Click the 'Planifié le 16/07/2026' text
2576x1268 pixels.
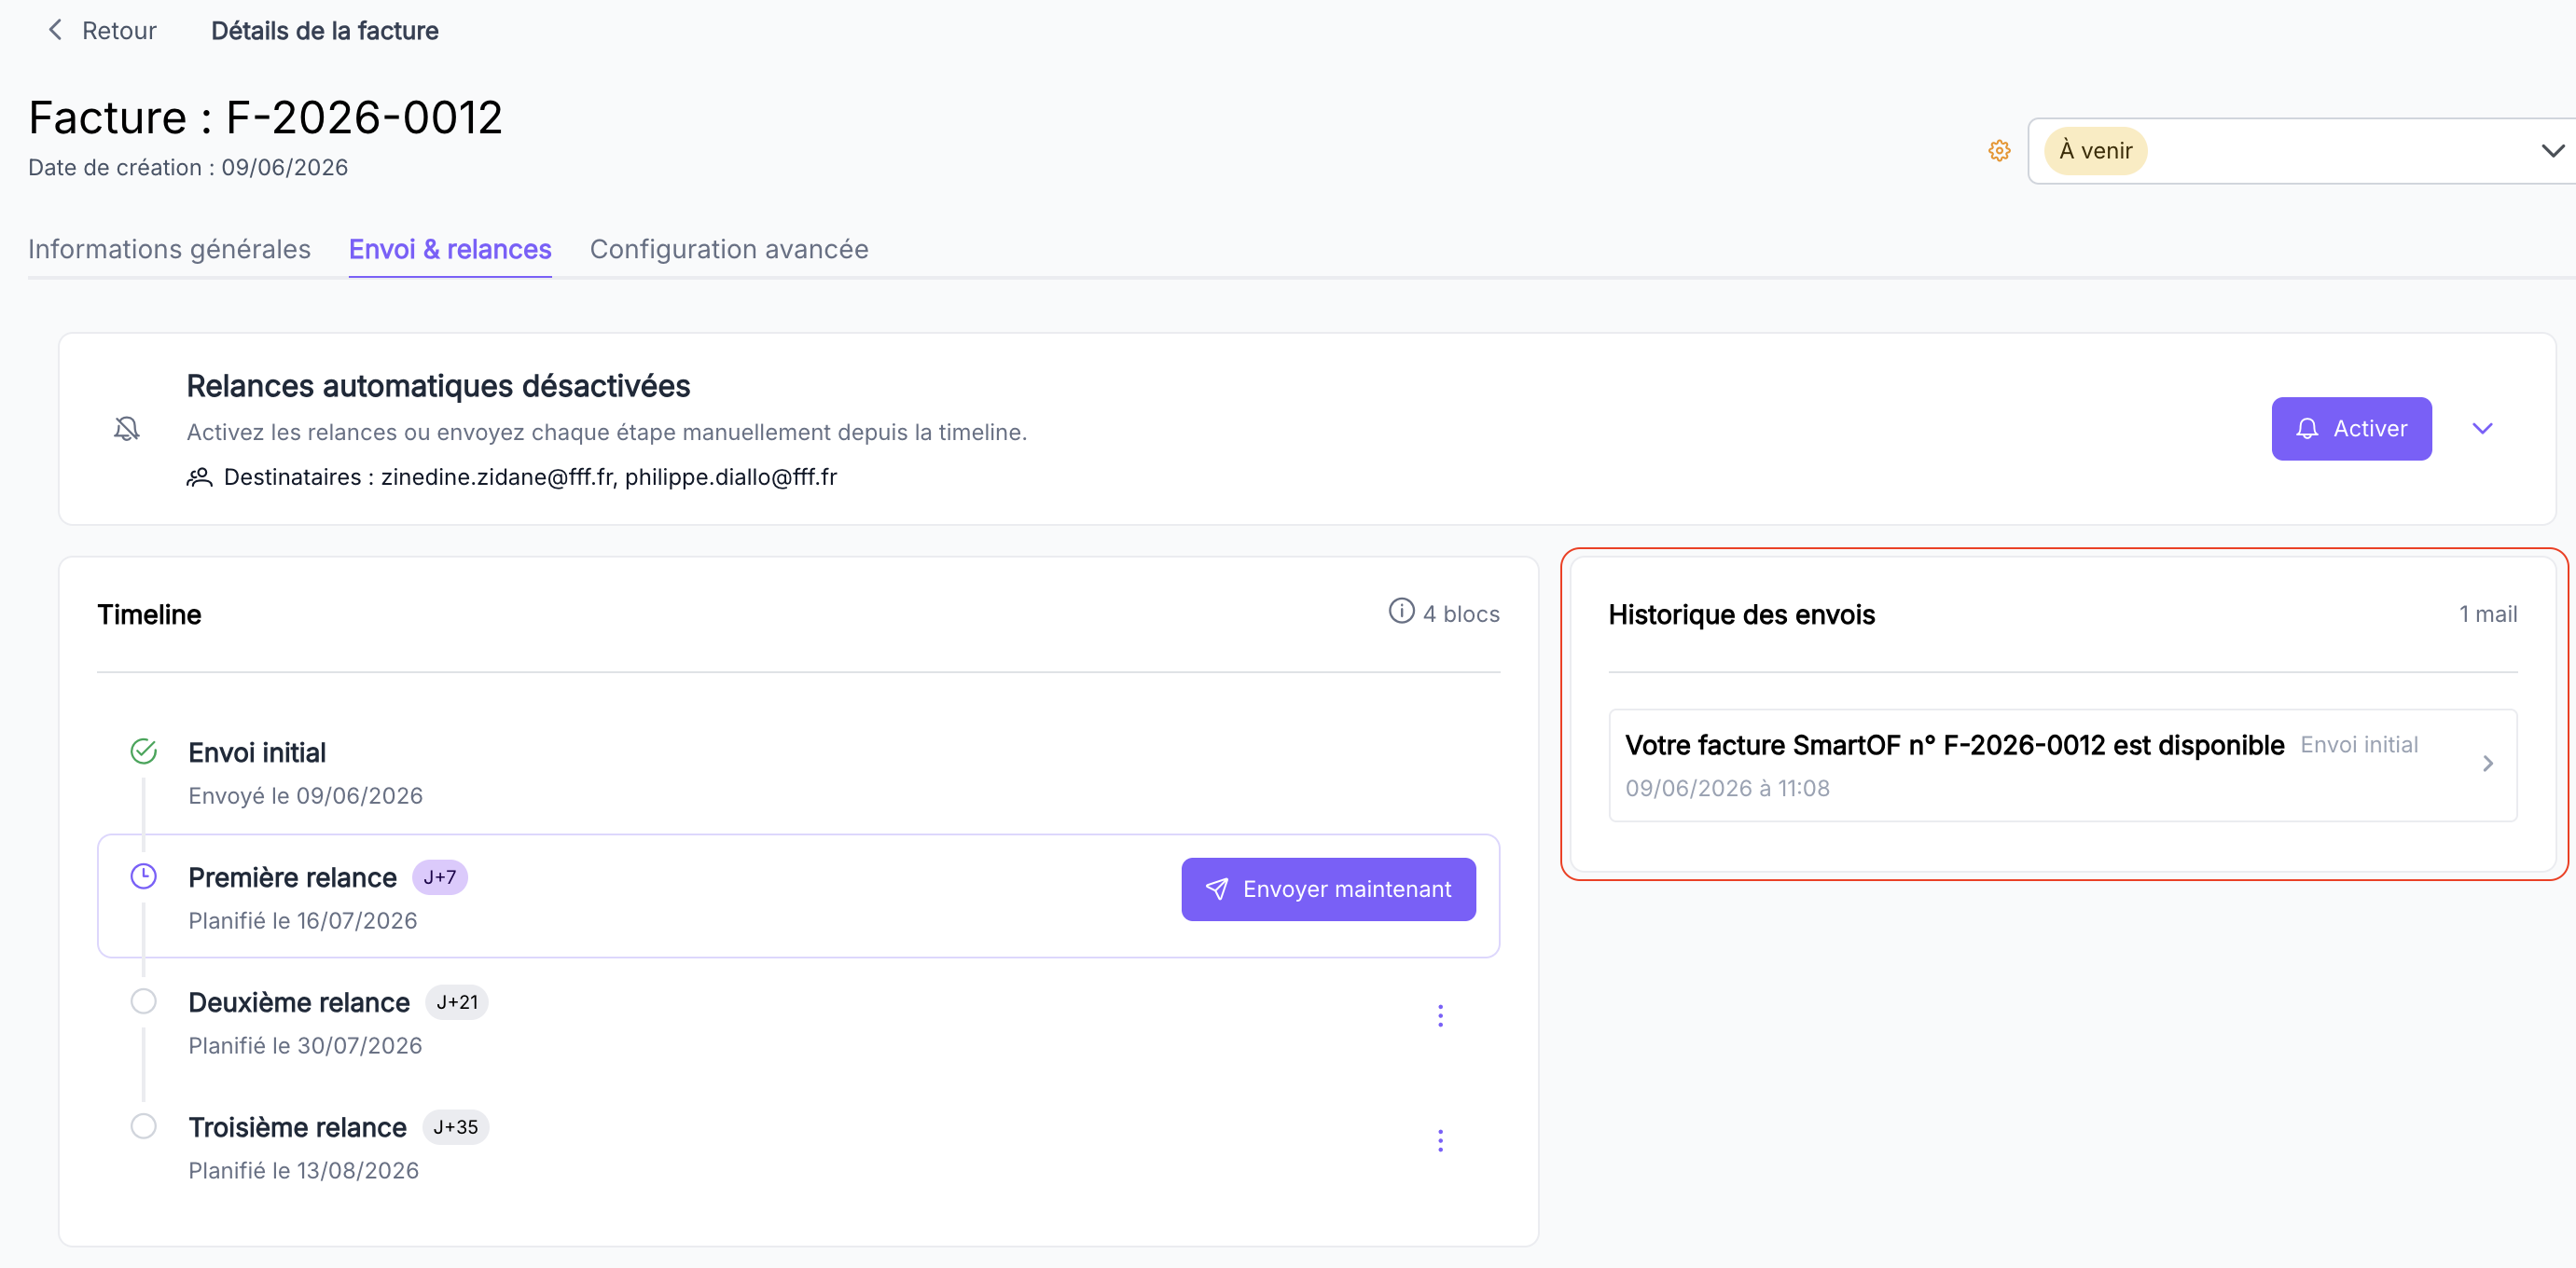(x=303, y=920)
